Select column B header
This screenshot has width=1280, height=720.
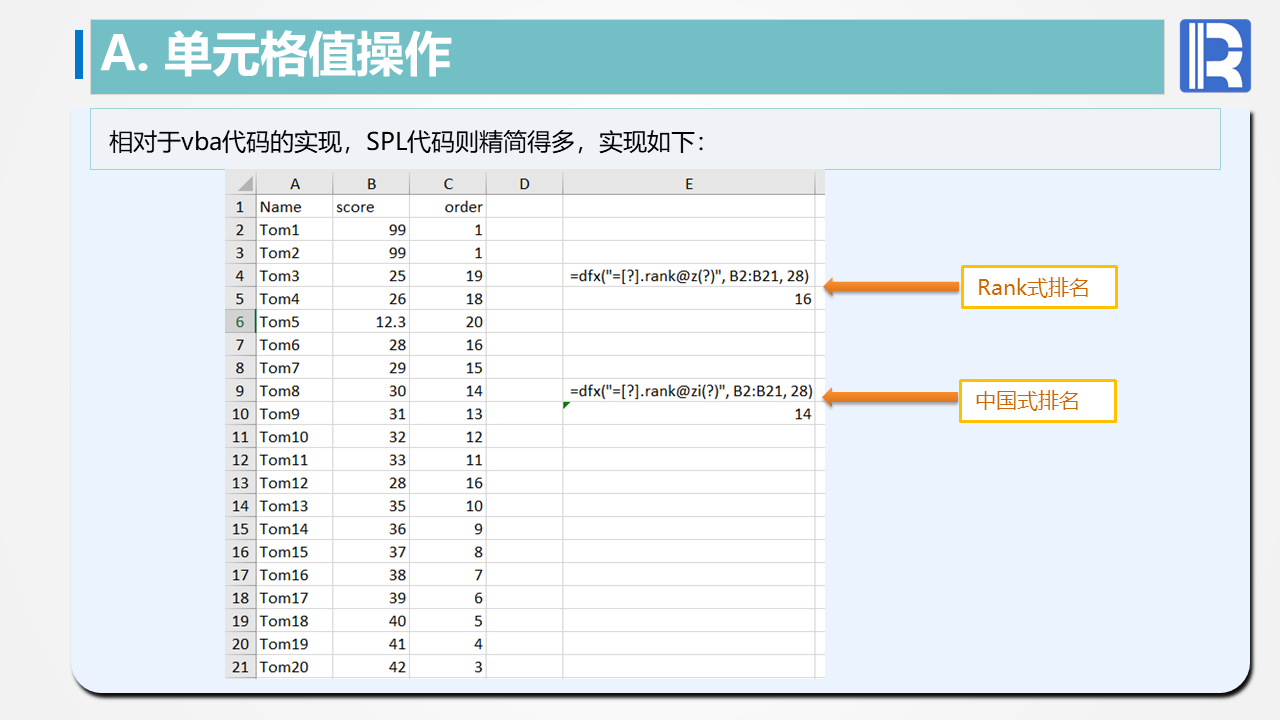(x=371, y=184)
